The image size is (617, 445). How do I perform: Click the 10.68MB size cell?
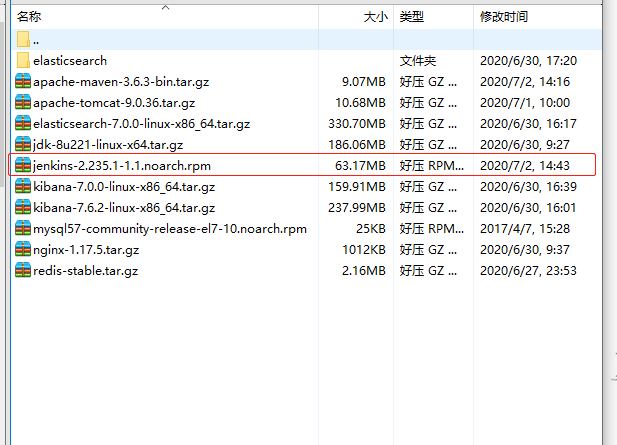[360, 103]
